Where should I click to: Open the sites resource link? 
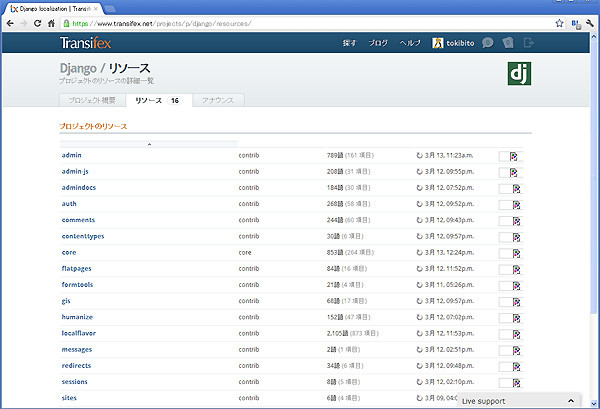[69, 398]
